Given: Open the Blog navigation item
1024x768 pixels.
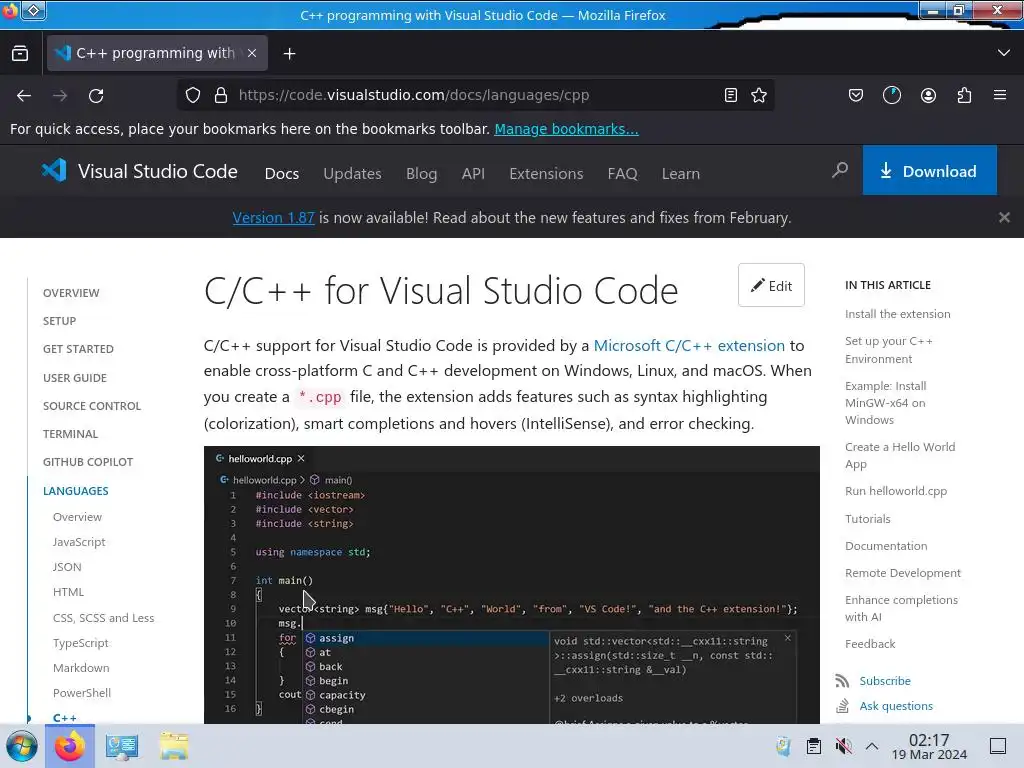Looking at the screenshot, I should pos(421,174).
